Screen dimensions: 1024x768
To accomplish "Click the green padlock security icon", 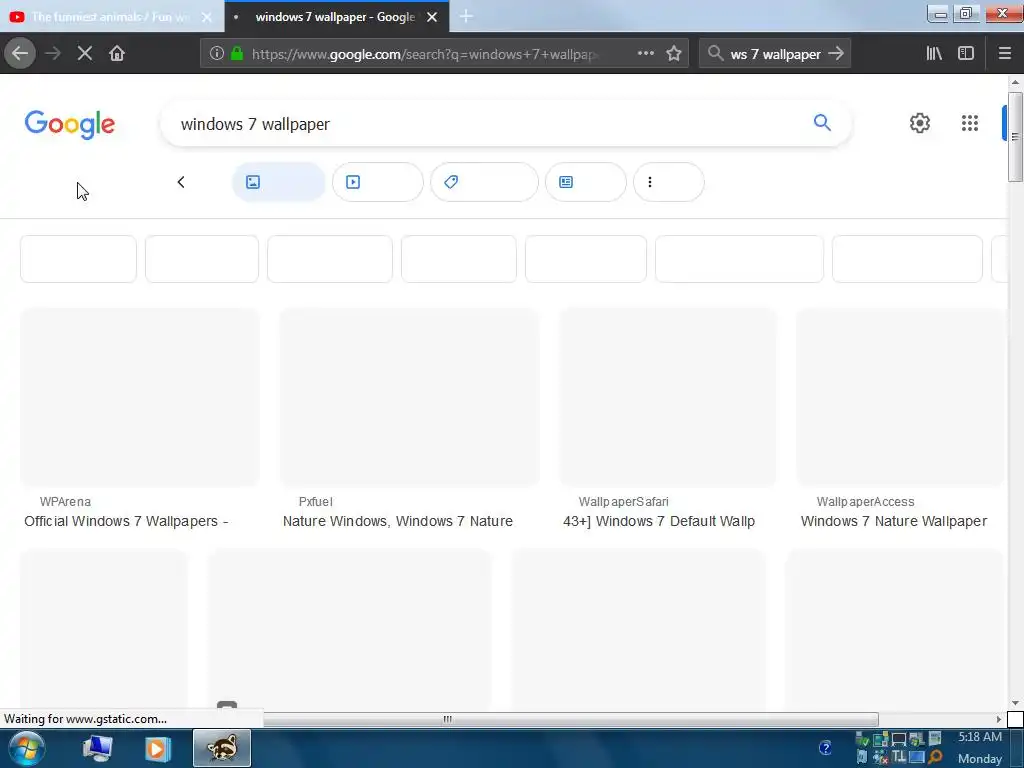I will (x=237, y=54).
